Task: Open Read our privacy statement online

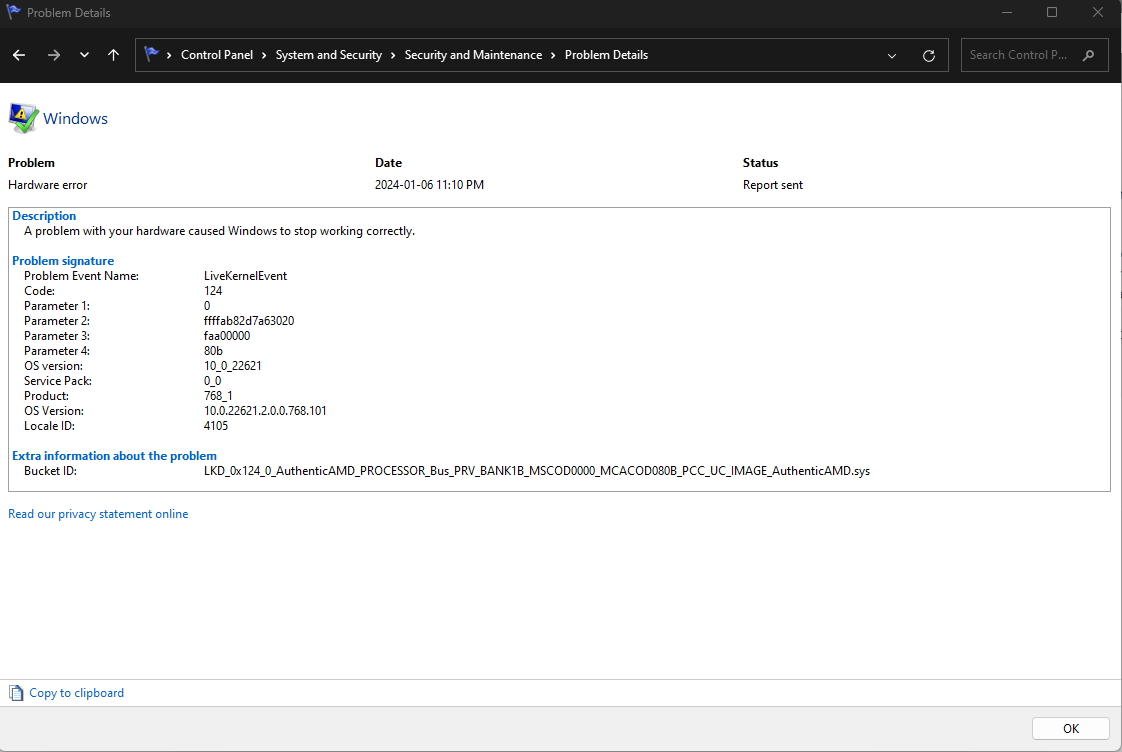Action: pos(98,514)
